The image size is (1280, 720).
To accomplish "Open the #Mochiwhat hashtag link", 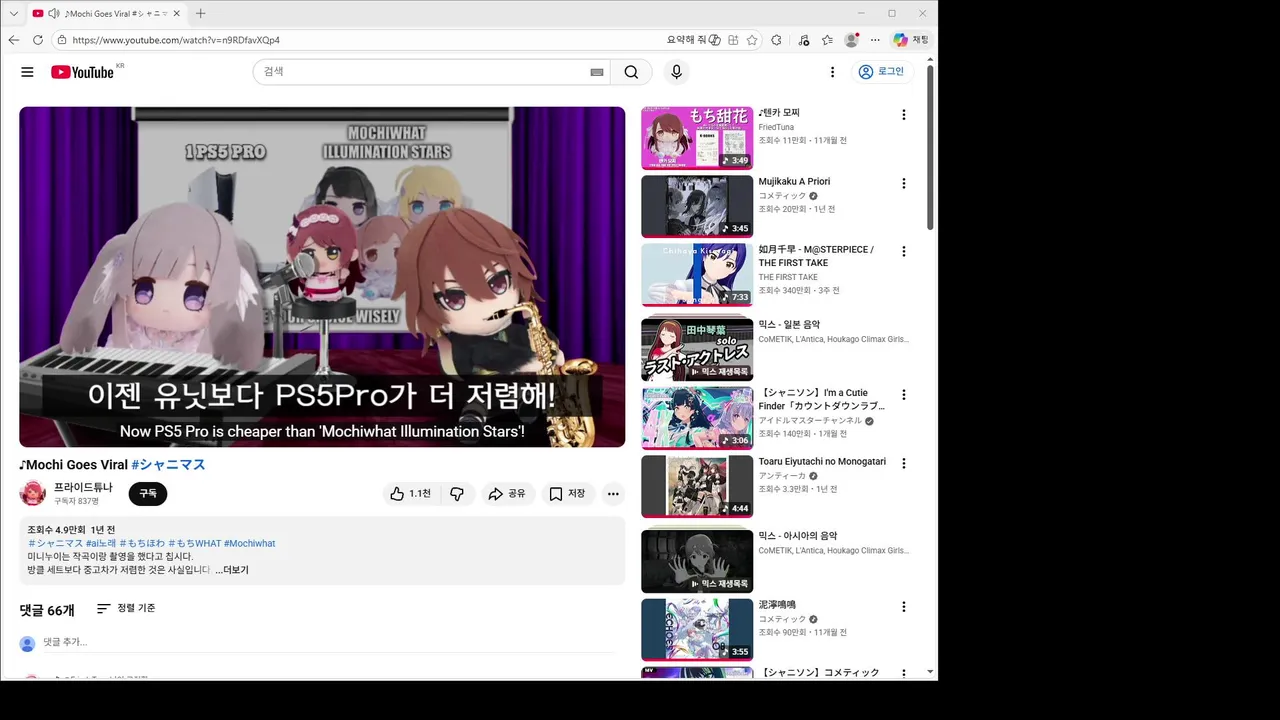I will pyautogui.click(x=249, y=543).
